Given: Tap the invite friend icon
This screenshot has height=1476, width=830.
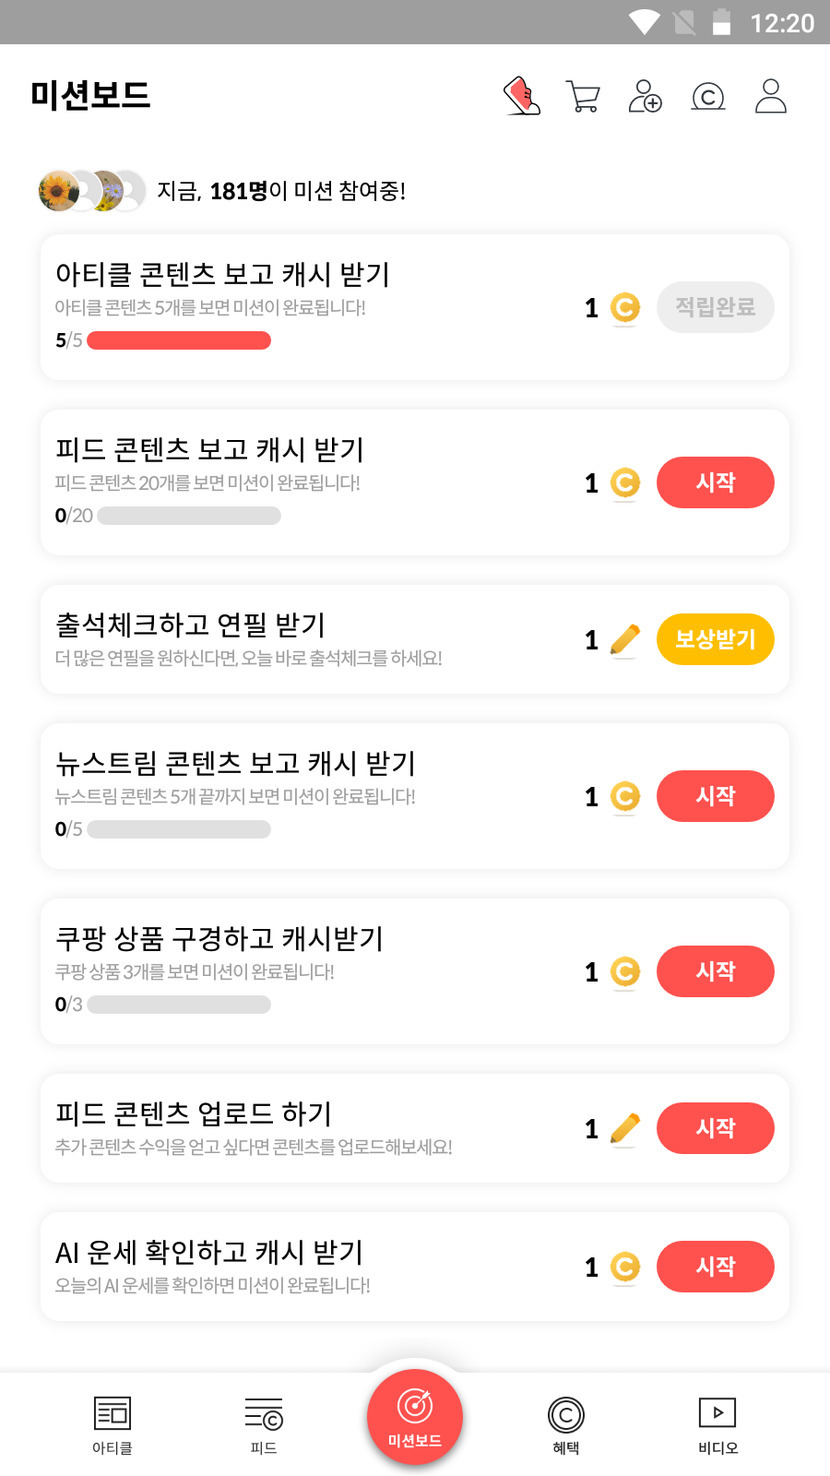Looking at the screenshot, I should [645, 97].
